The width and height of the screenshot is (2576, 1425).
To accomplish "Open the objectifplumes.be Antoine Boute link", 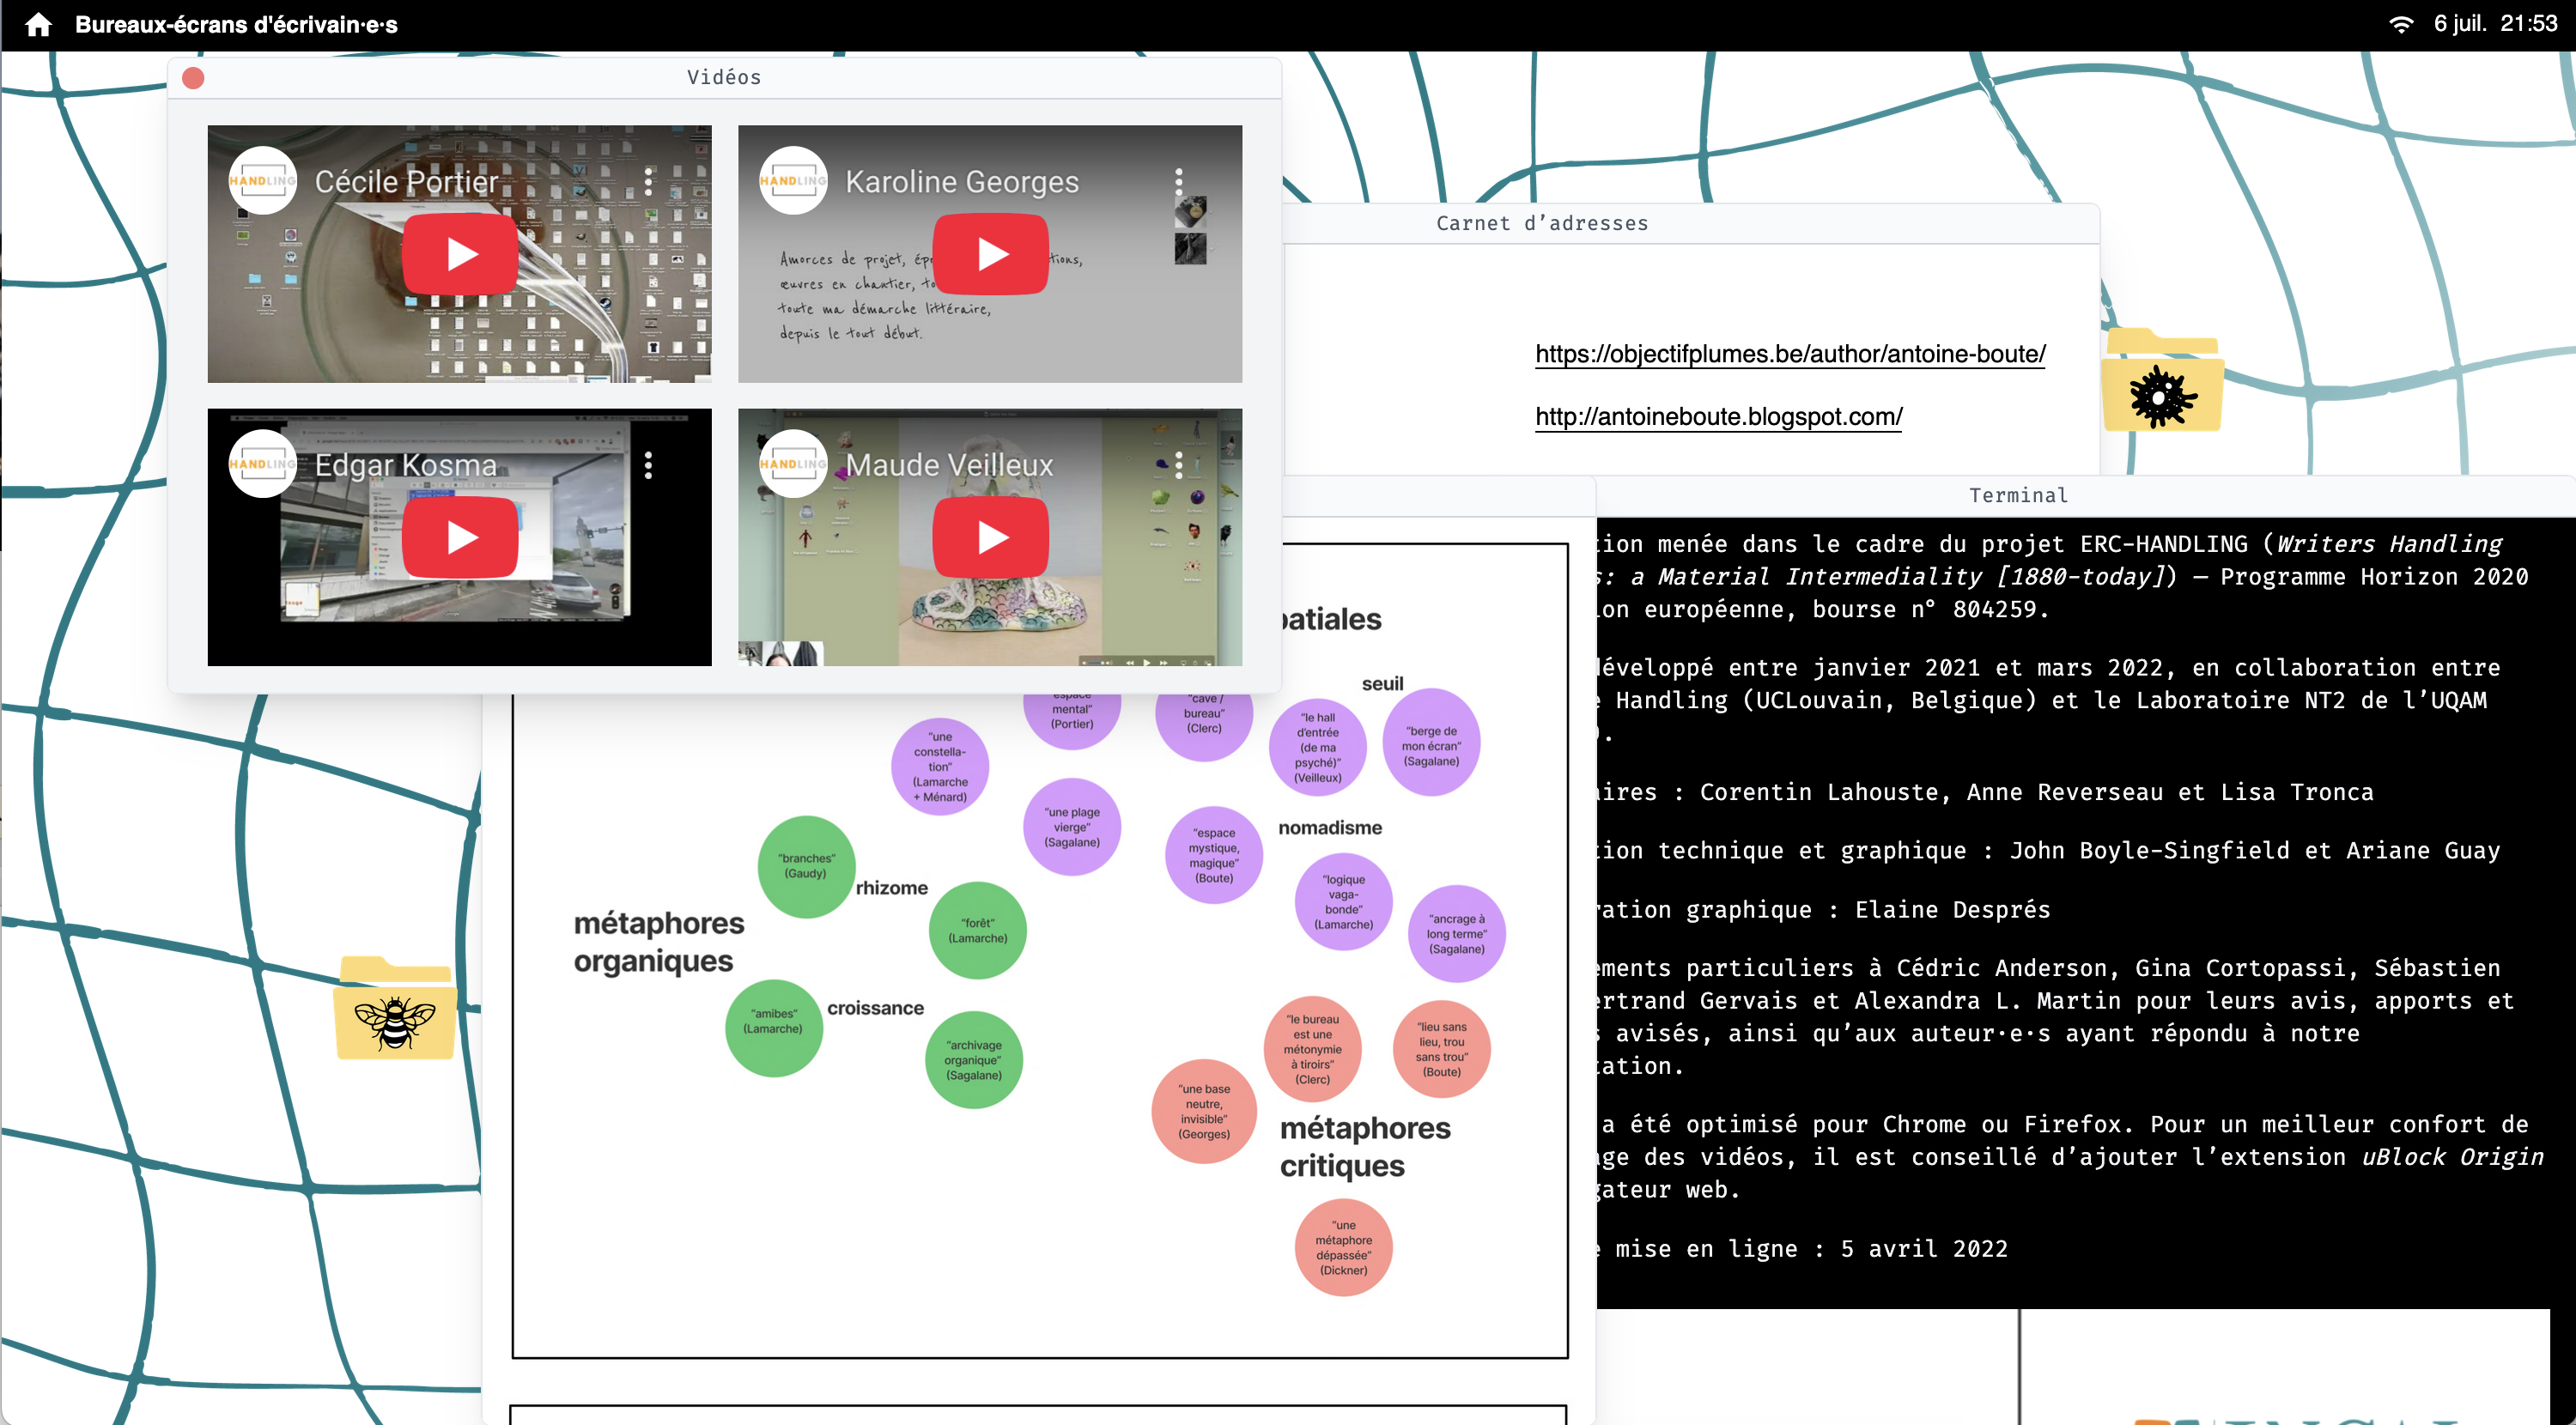I will (1790, 354).
